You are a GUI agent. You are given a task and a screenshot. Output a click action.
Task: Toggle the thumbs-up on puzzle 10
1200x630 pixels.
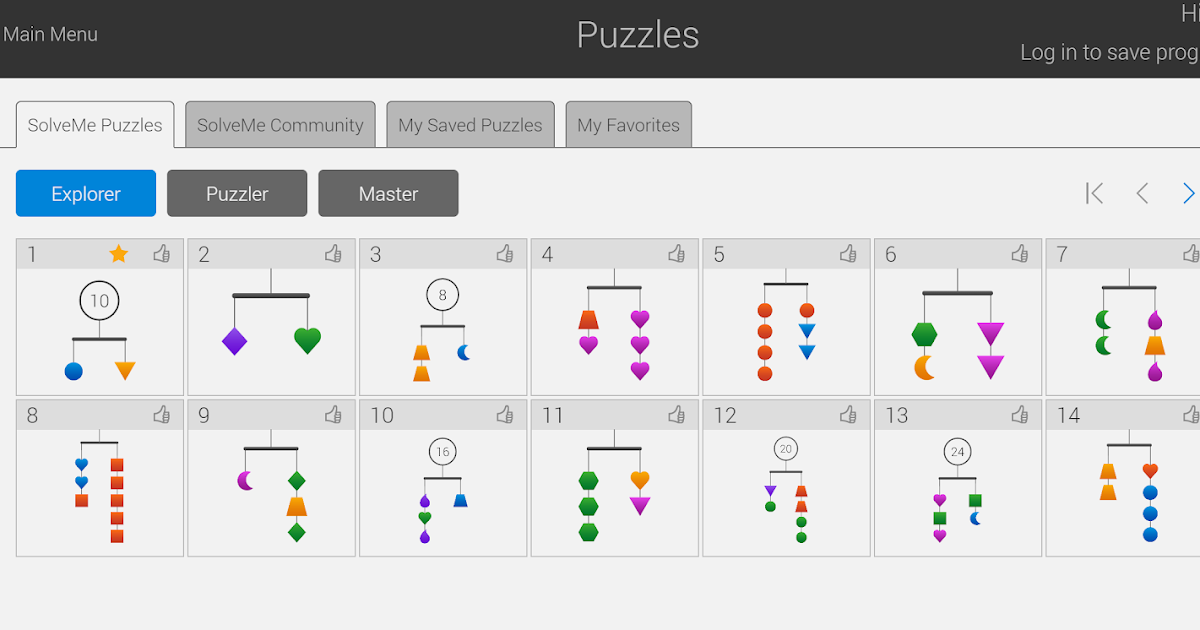click(505, 414)
